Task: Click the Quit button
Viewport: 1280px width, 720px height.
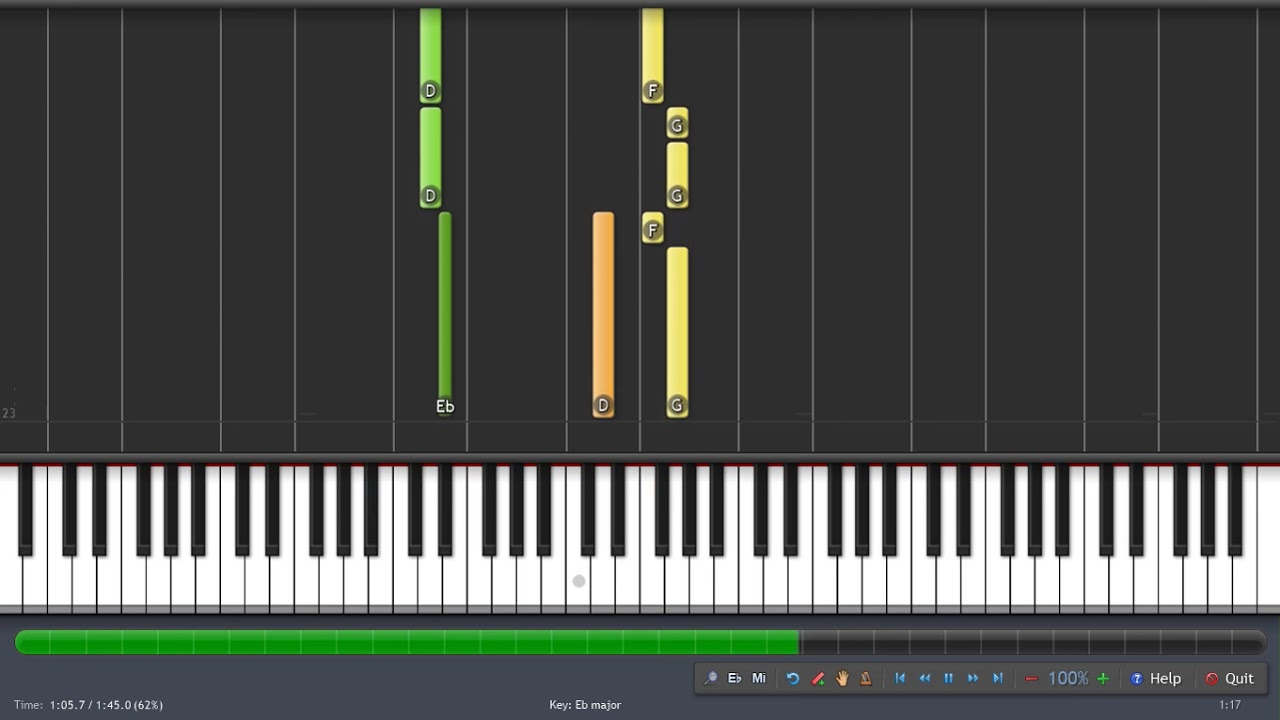Action: 1230,678
